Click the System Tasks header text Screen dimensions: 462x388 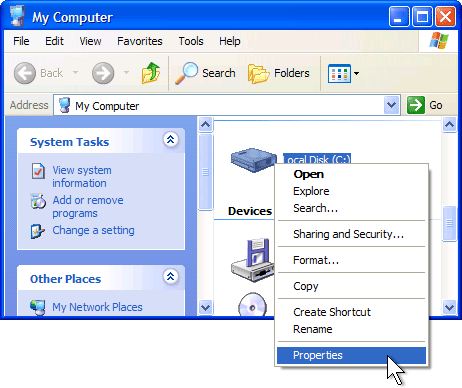point(70,142)
